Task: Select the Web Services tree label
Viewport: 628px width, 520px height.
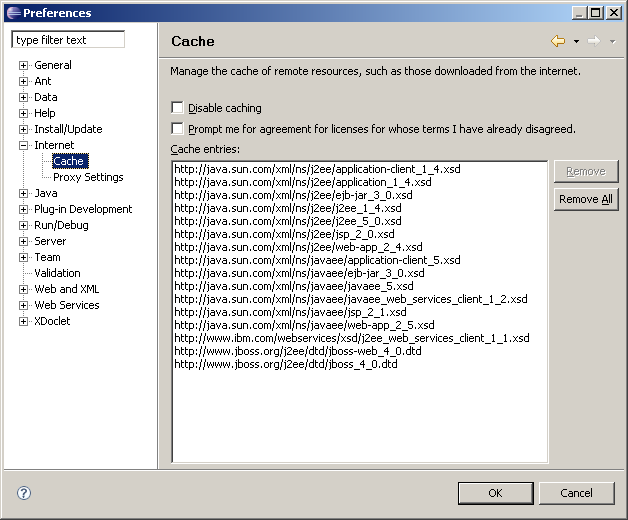Action: 67,305
